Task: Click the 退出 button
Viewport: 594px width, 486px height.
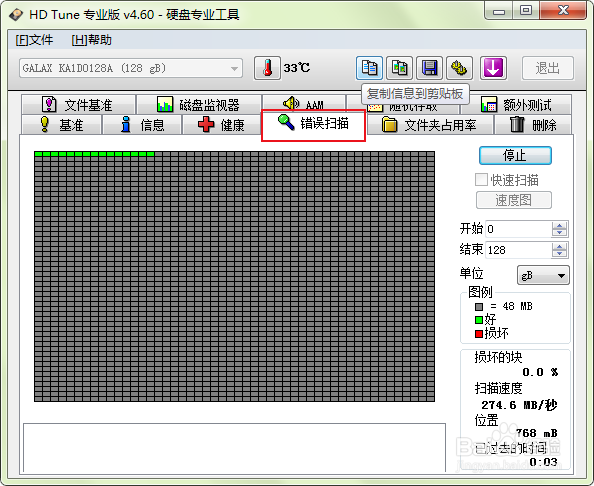Action: click(548, 68)
